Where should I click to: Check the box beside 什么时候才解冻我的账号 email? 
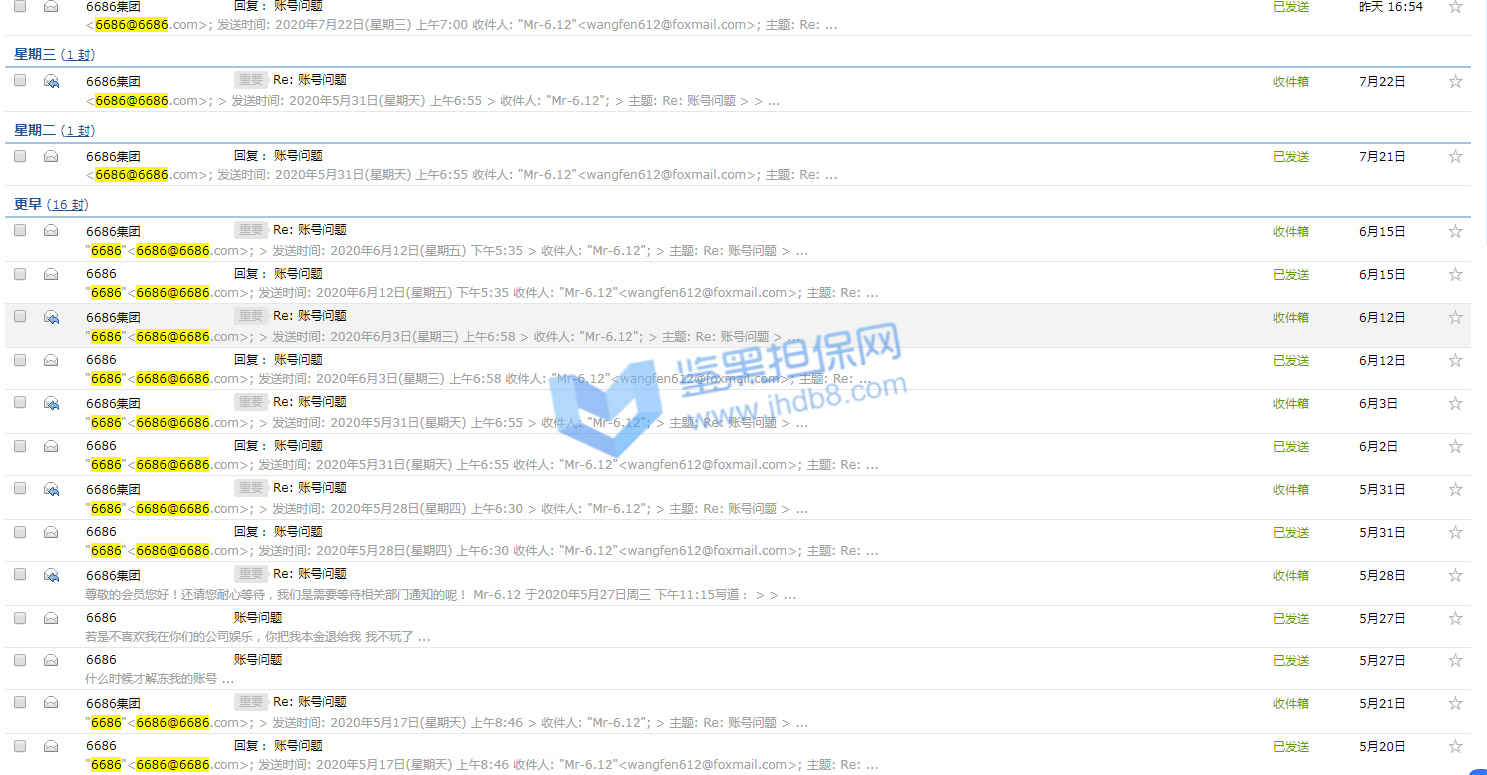20,660
